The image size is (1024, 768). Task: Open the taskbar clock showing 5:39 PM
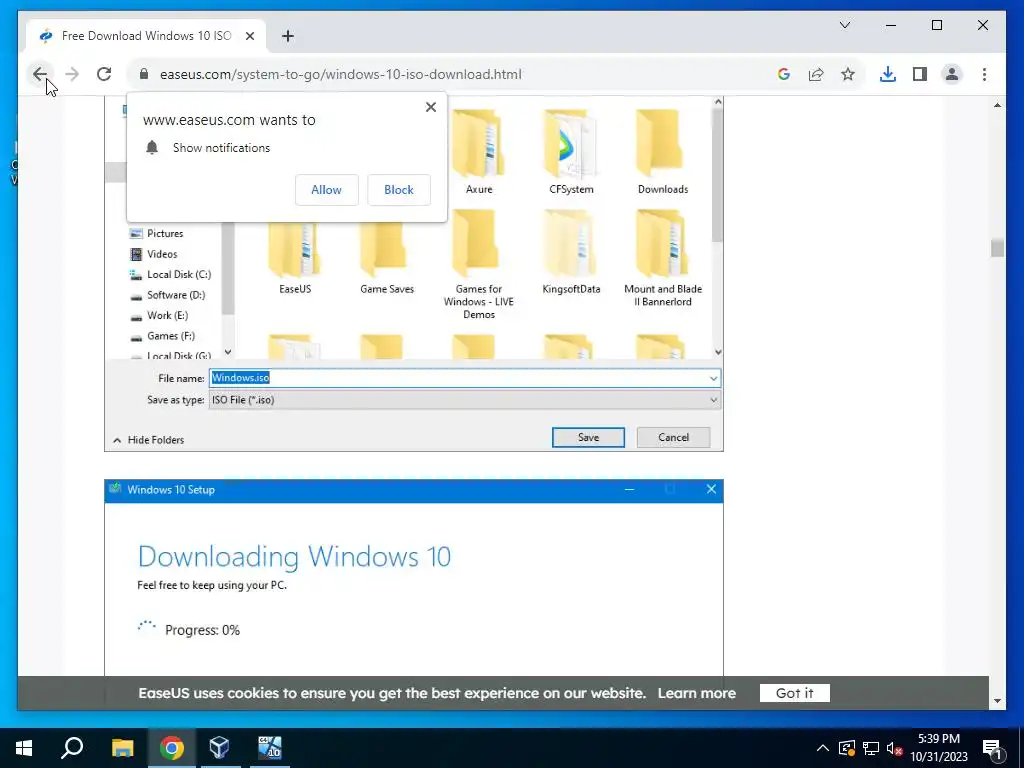pos(939,748)
